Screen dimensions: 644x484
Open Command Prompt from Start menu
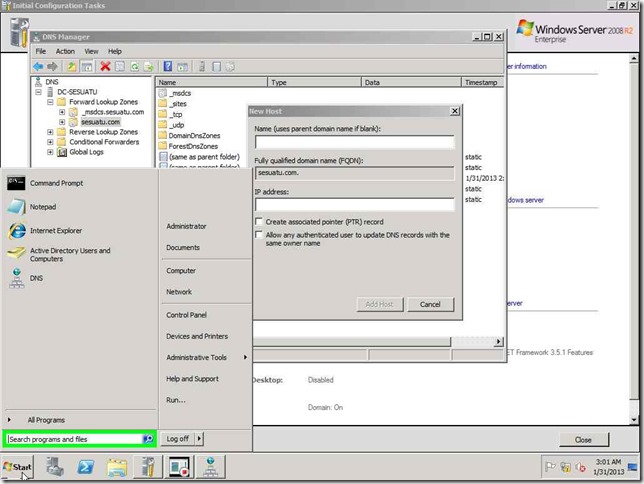pos(56,183)
